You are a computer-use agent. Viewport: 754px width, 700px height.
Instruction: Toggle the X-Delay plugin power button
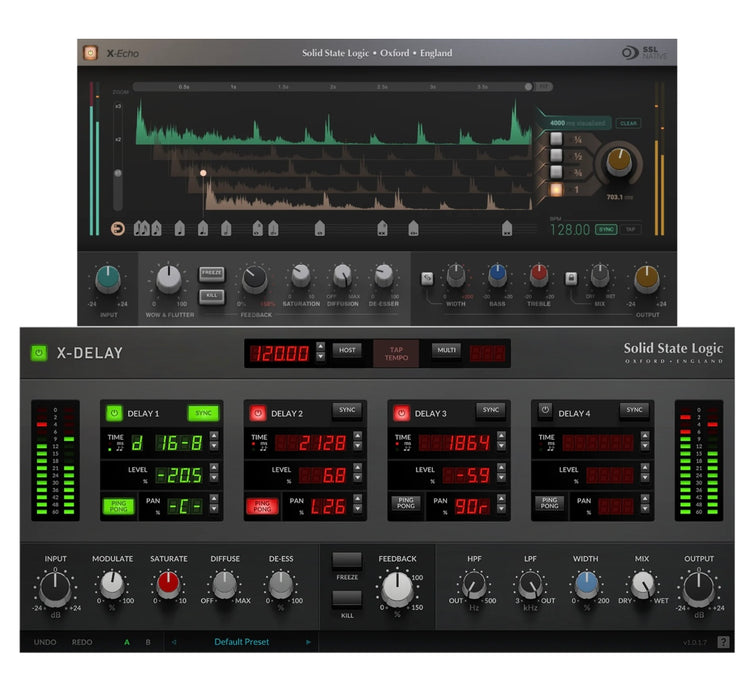pos(39,353)
